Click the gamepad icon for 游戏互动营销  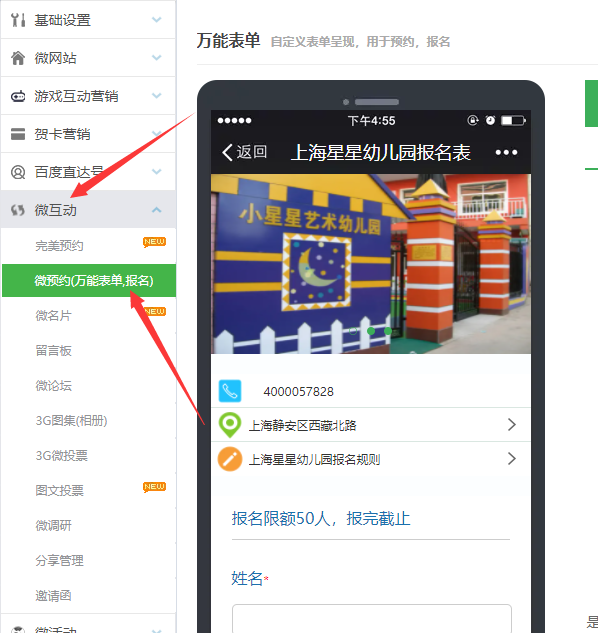tap(18, 96)
